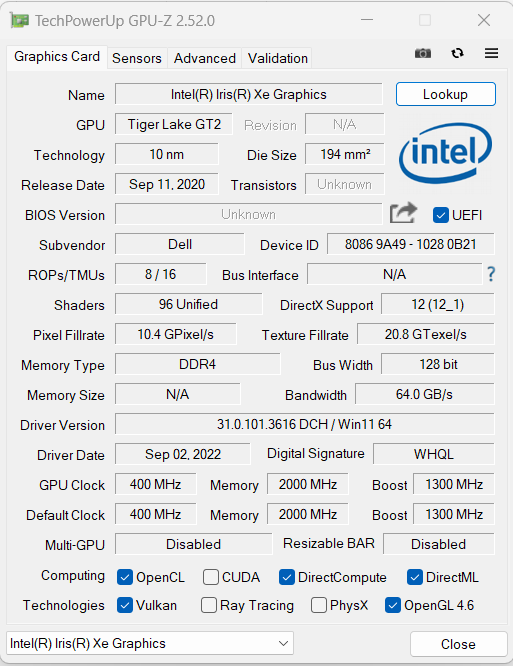Image resolution: width=513 pixels, height=666 pixels.
Task: Open the Advanced tab
Action: coord(205,58)
